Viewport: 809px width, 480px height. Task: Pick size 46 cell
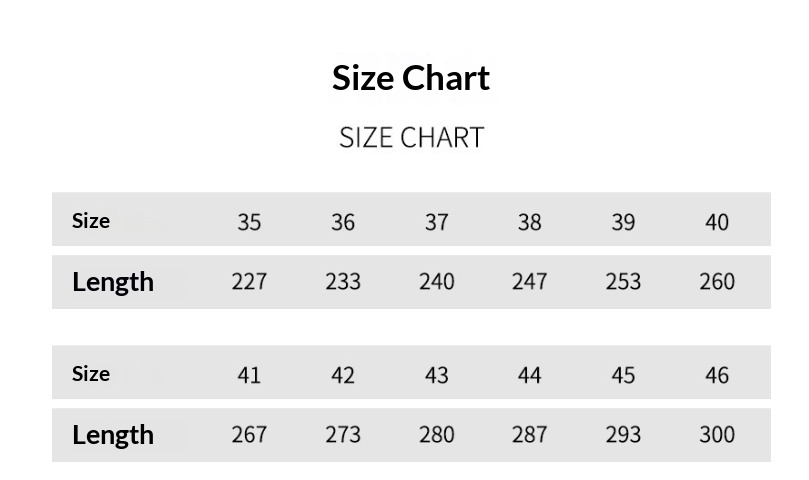tap(717, 375)
